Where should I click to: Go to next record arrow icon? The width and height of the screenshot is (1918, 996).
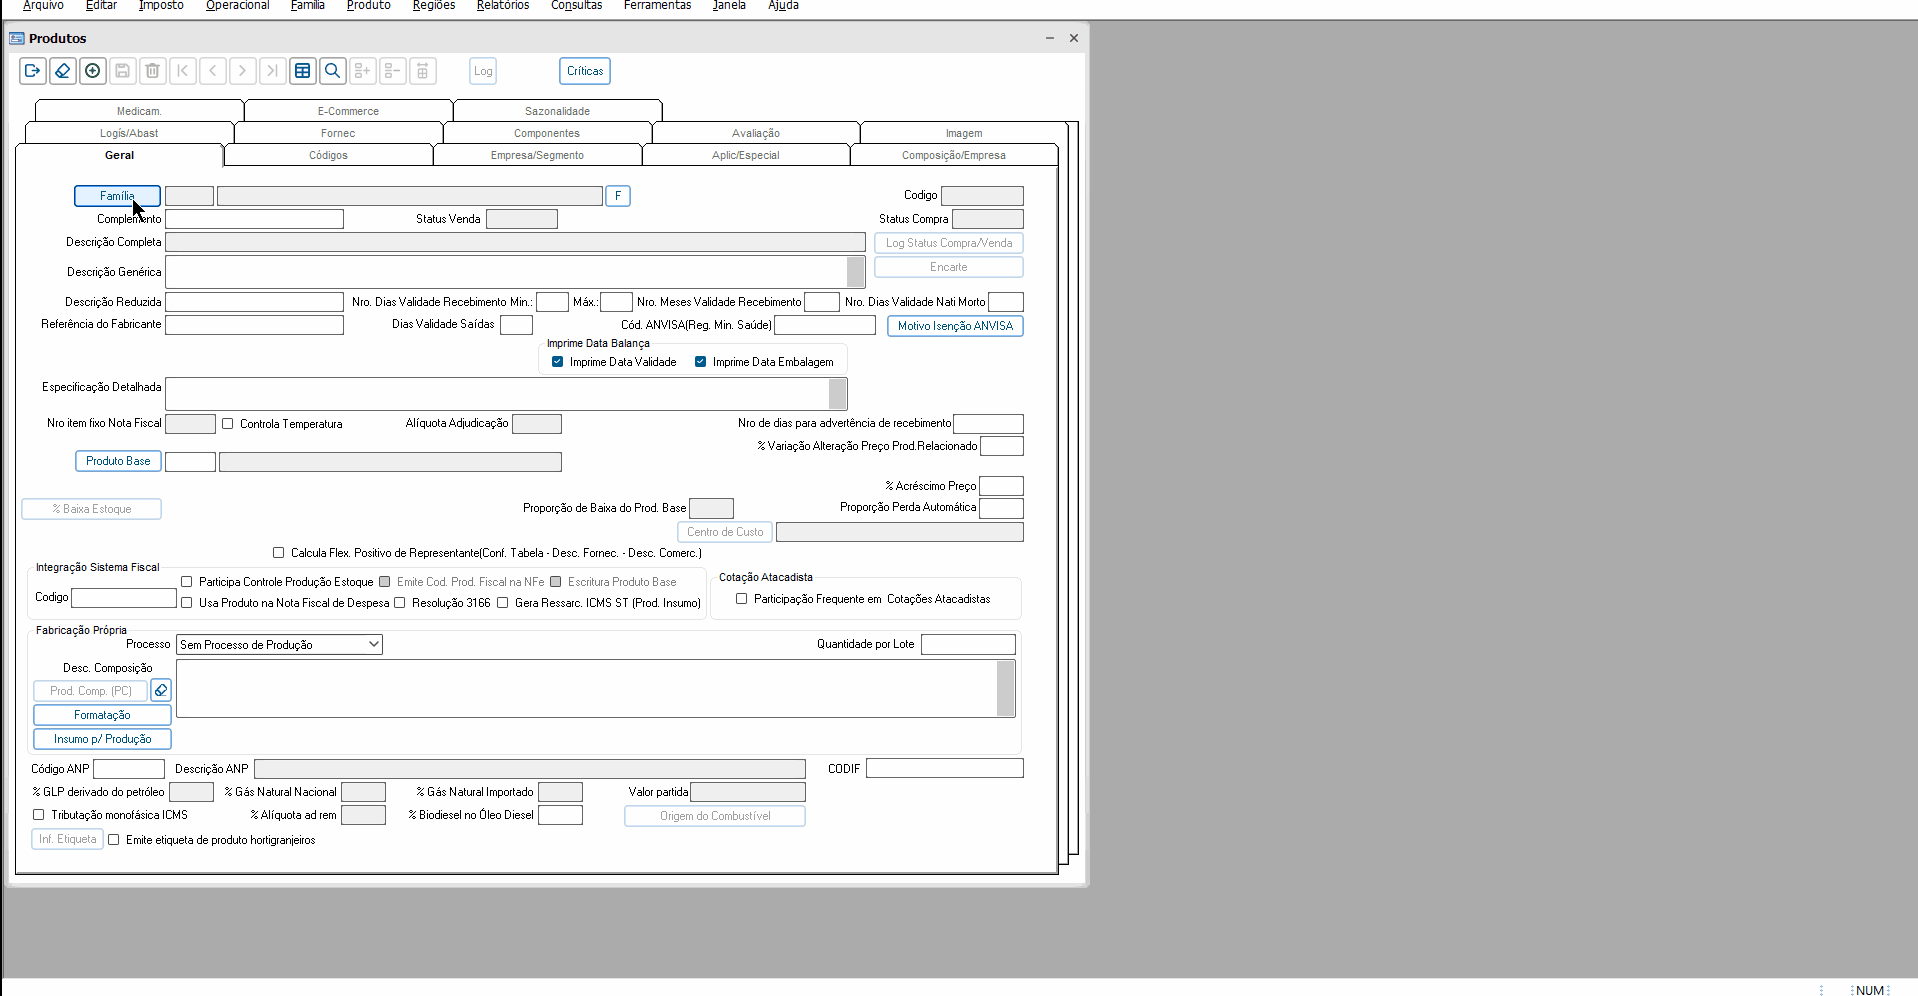click(243, 71)
